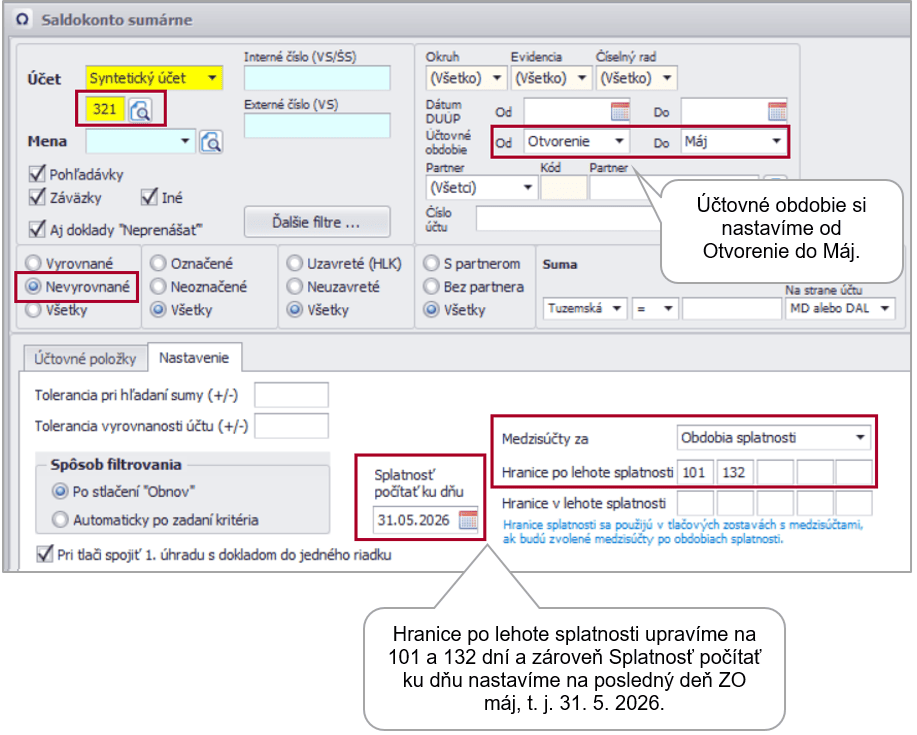
Task: Expand Medzisúčty za Obdobia splatnosti dropdown
Action: [x=860, y=438]
